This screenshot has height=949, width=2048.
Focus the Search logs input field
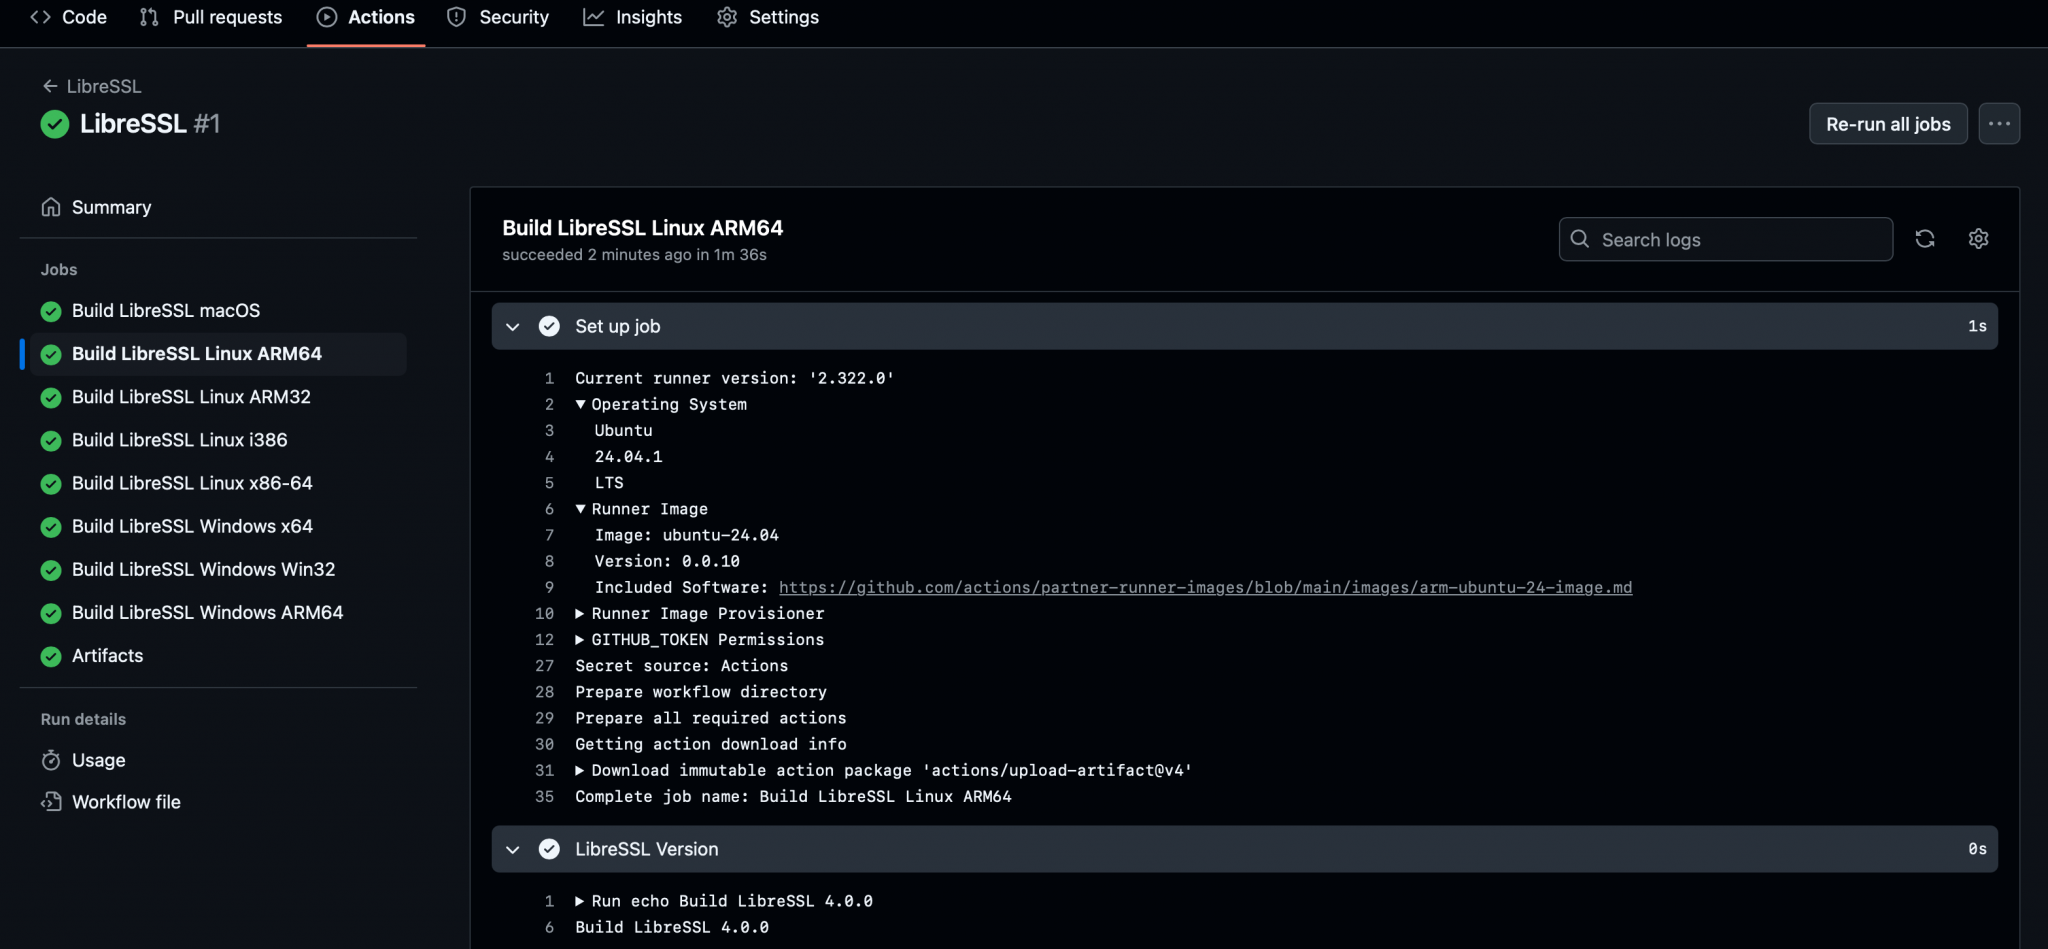(x=1725, y=239)
